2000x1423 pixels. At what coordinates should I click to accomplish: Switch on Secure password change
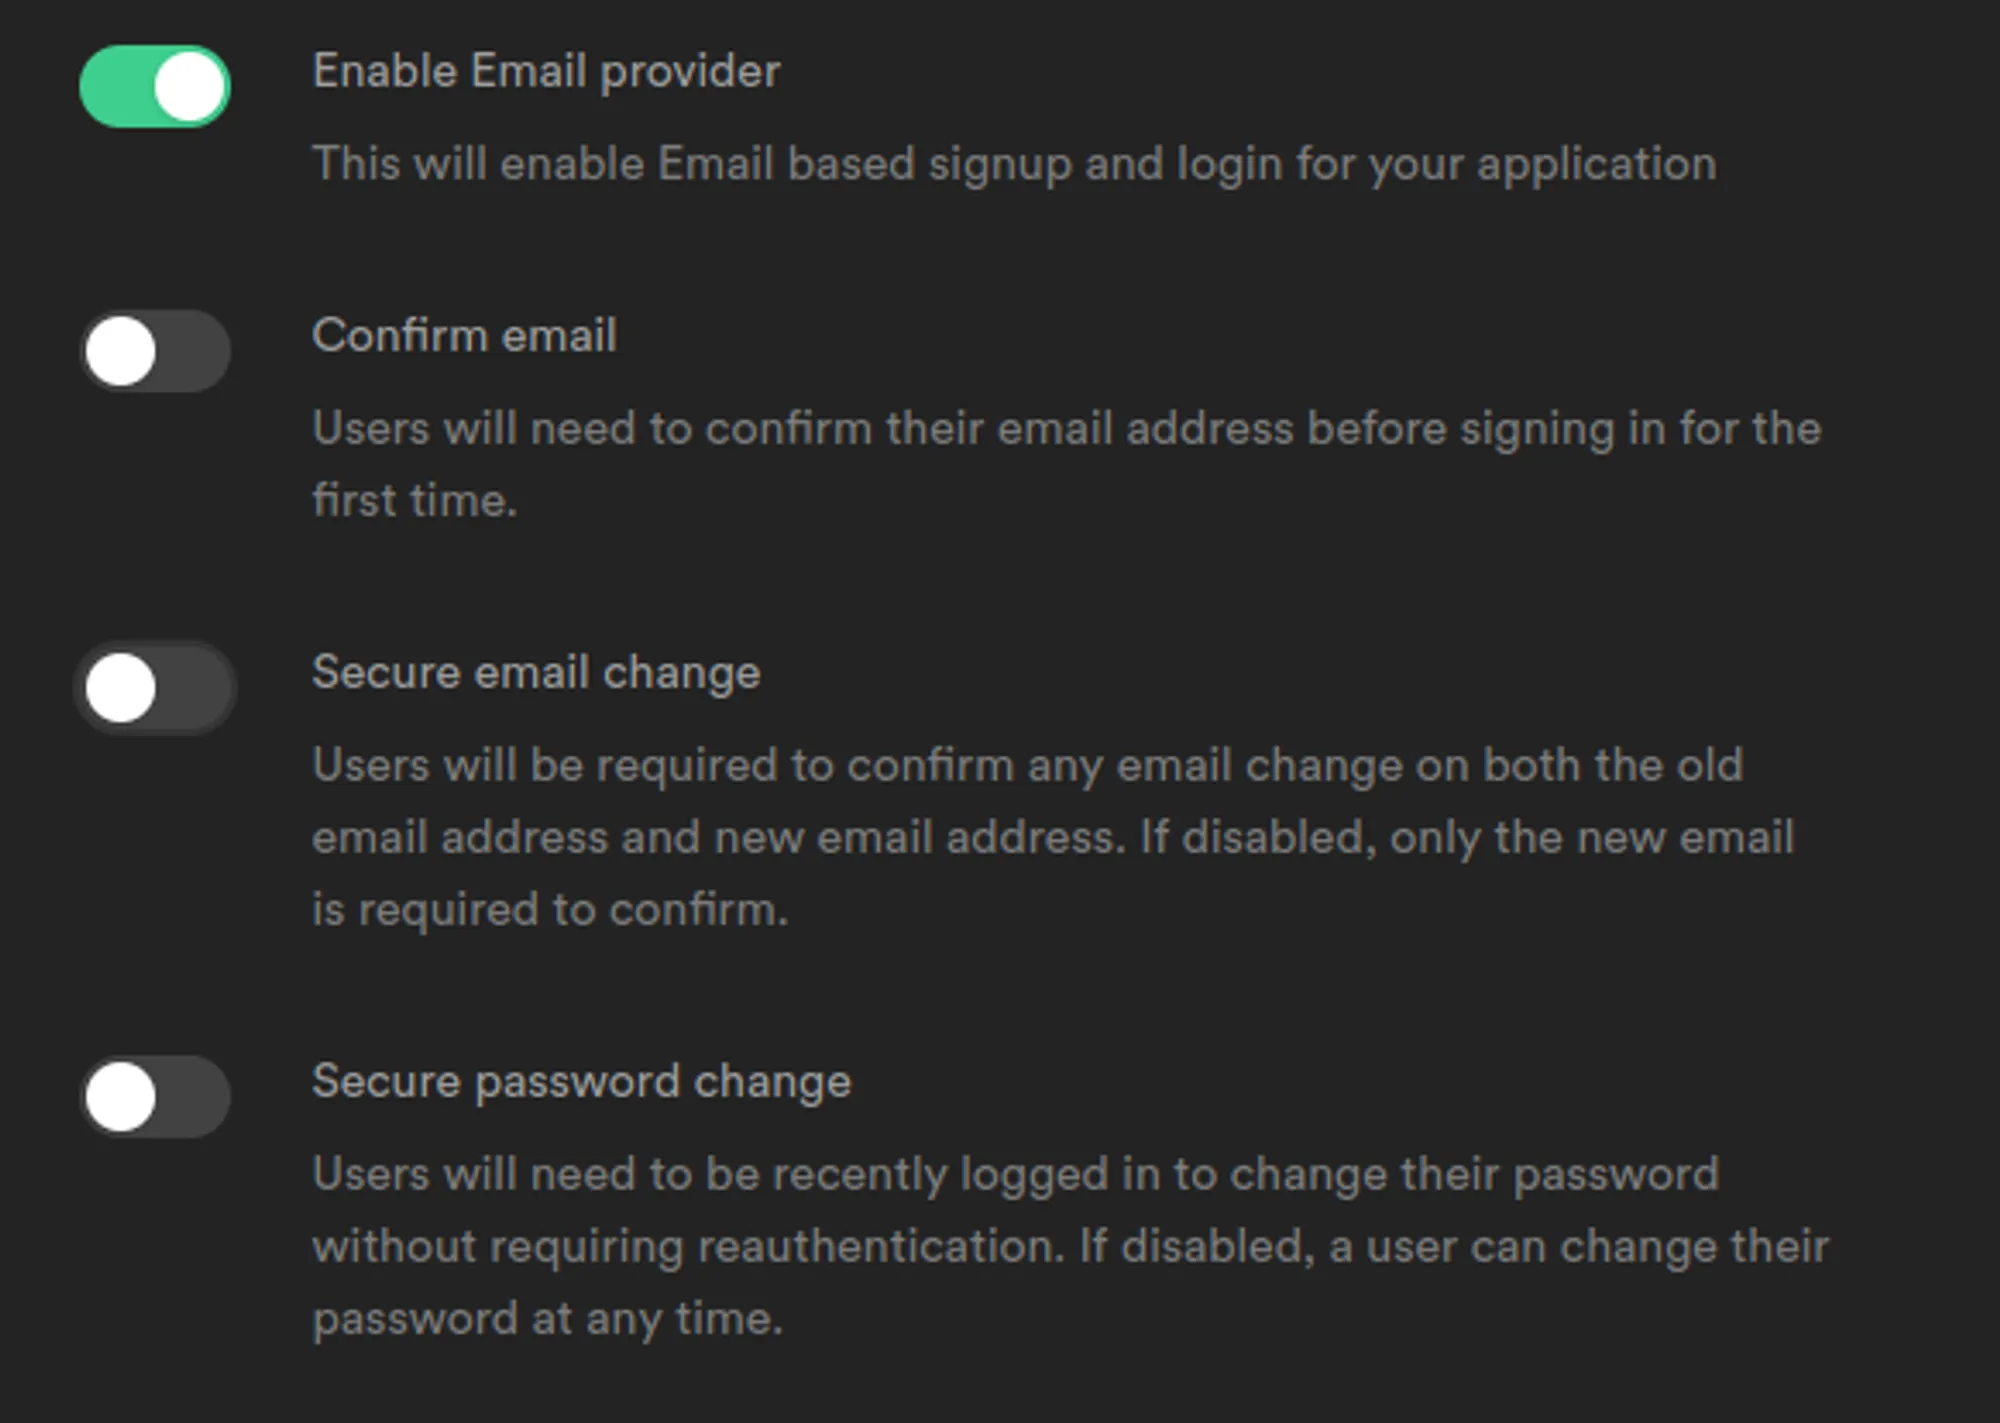pos(155,1097)
